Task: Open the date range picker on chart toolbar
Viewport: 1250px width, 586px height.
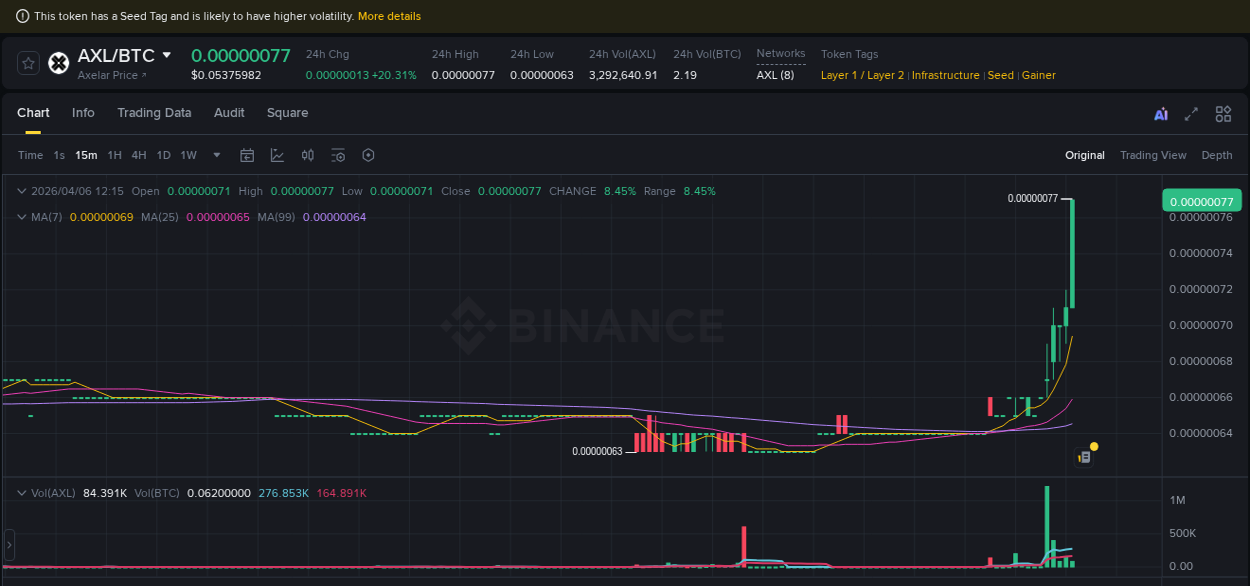Action: pyautogui.click(x=247, y=155)
